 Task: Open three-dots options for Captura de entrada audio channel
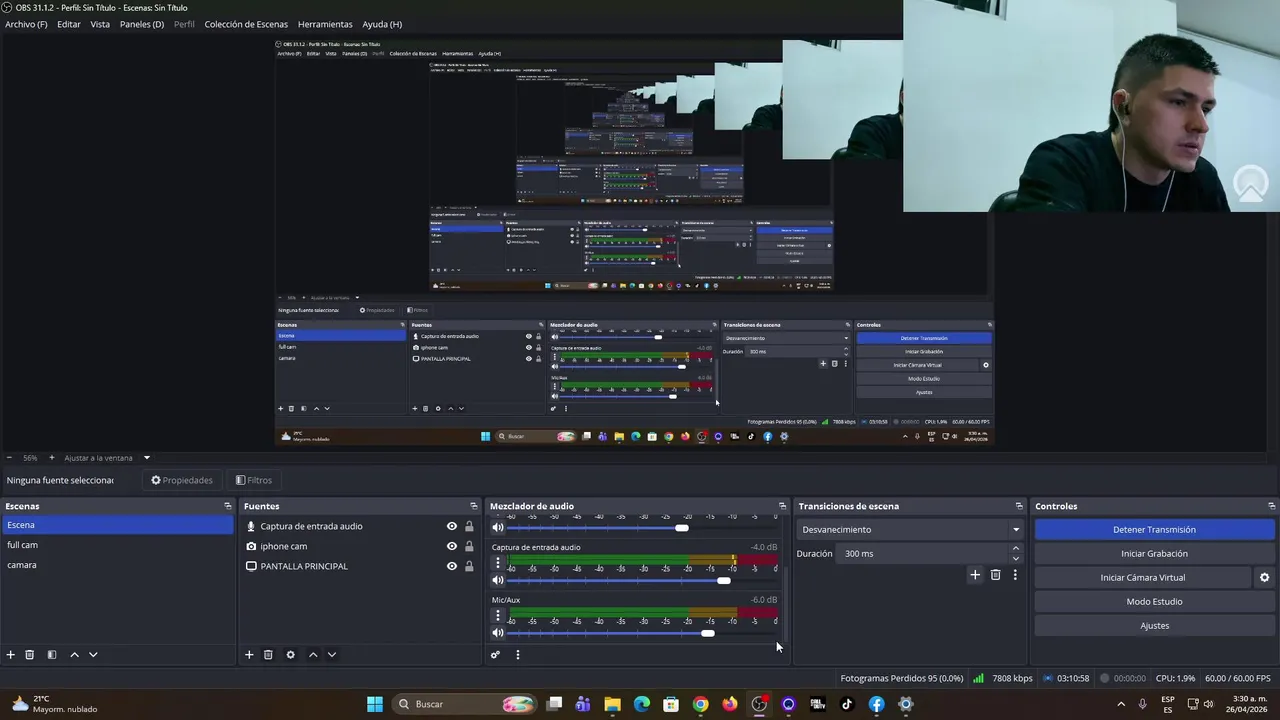[x=498, y=563]
